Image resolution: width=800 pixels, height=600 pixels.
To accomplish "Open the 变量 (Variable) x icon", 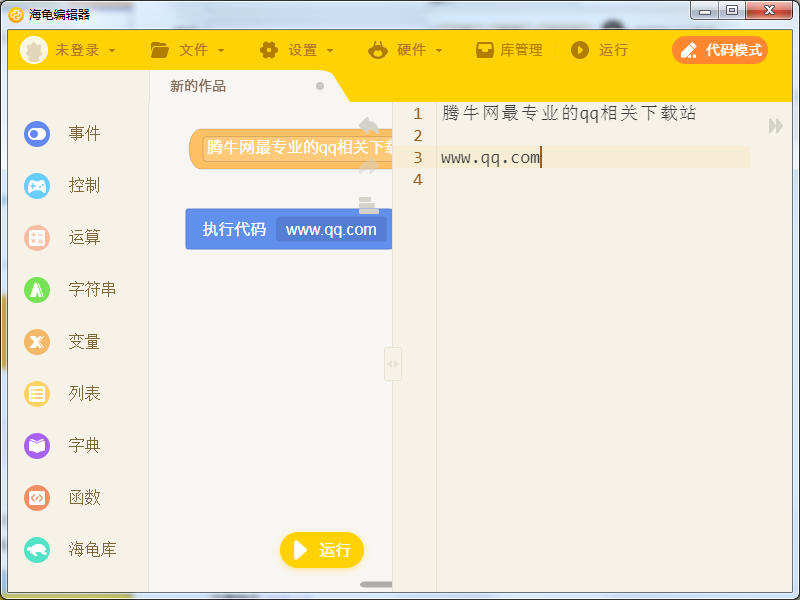I will [37, 342].
